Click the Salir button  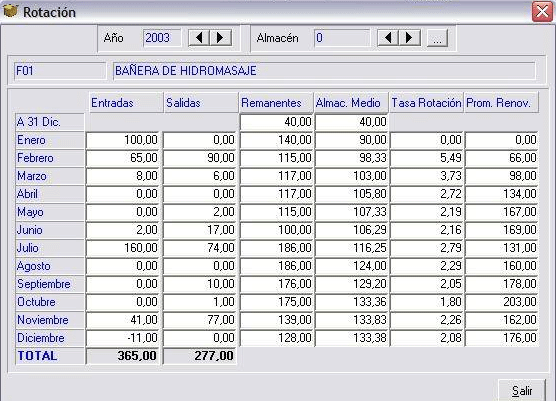point(522,390)
